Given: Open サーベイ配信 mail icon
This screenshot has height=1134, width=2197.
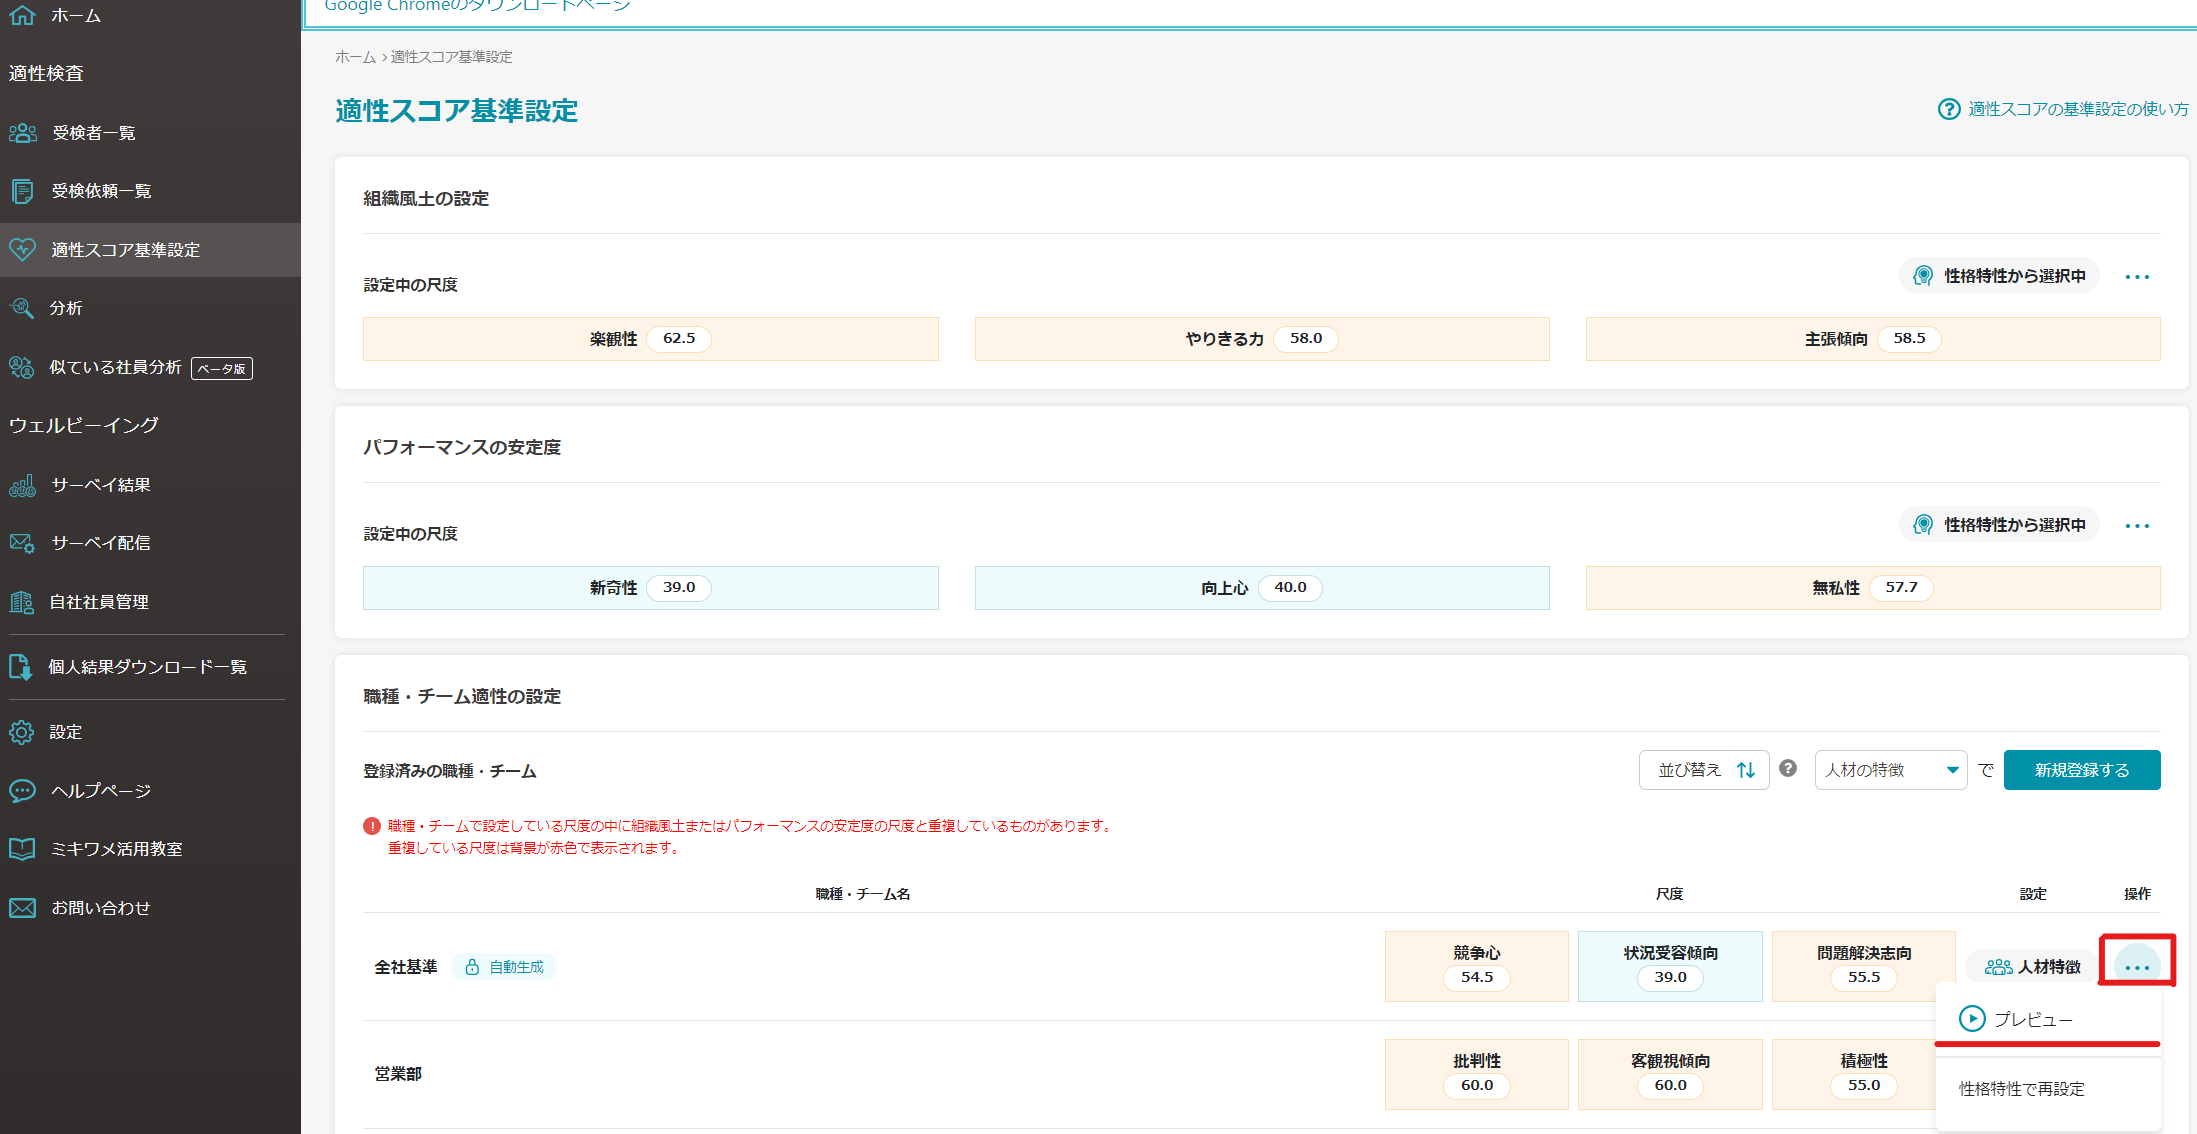Looking at the screenshot, I should pos(22,543).
